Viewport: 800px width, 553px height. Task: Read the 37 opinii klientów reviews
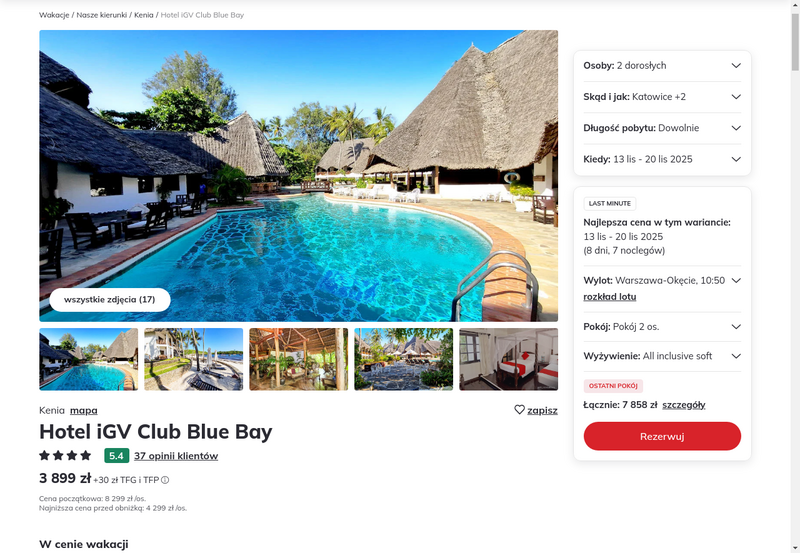[x=176, y=456]
